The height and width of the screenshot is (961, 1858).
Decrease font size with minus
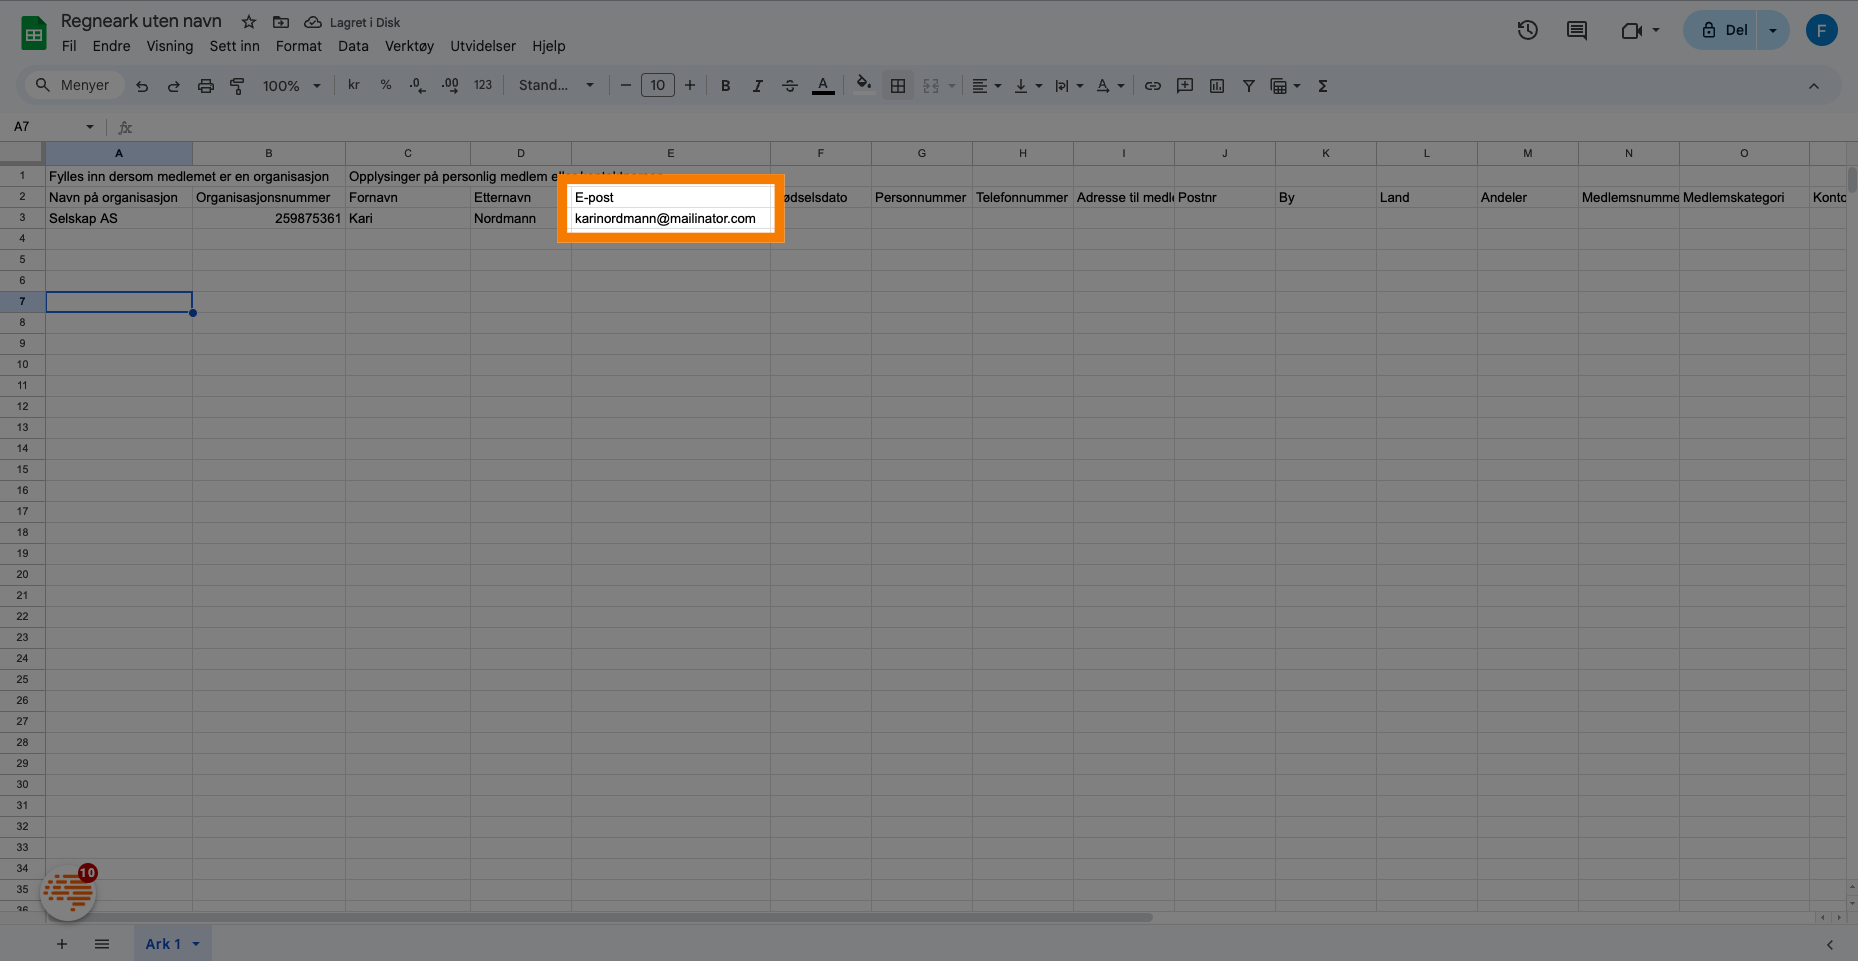coord(626,86)
